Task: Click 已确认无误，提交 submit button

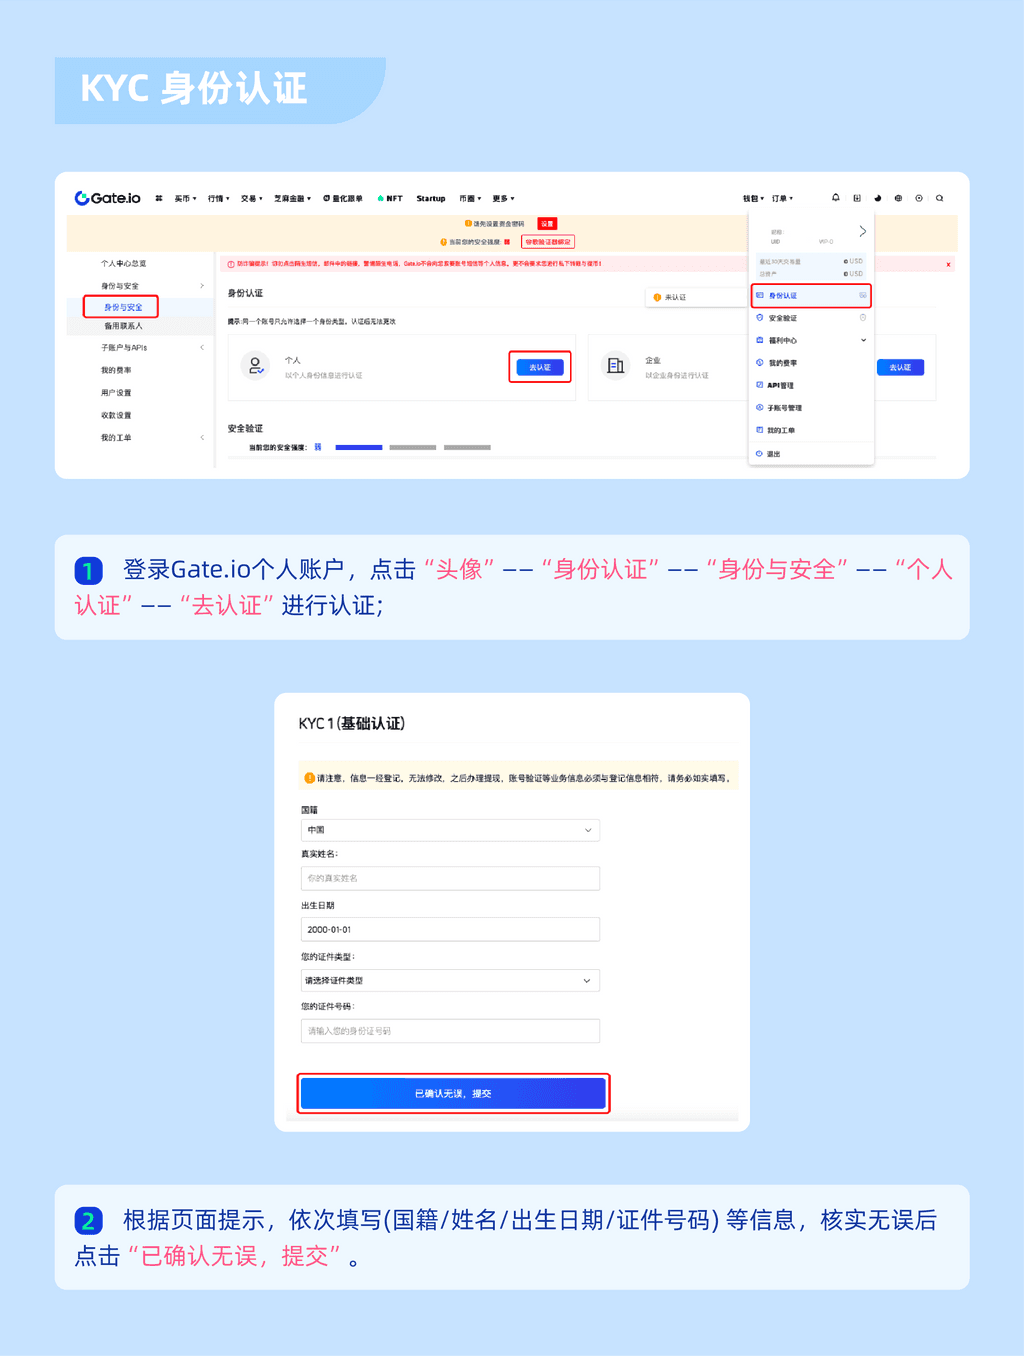Action: pos(453,1093)
